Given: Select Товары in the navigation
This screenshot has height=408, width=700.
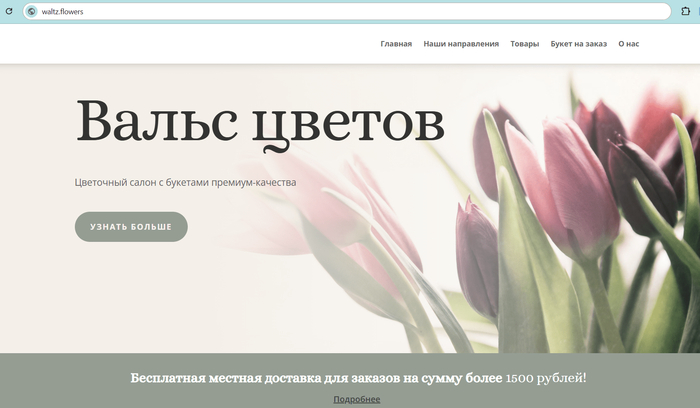Looking at the screenshot, I should click(524, 44).
